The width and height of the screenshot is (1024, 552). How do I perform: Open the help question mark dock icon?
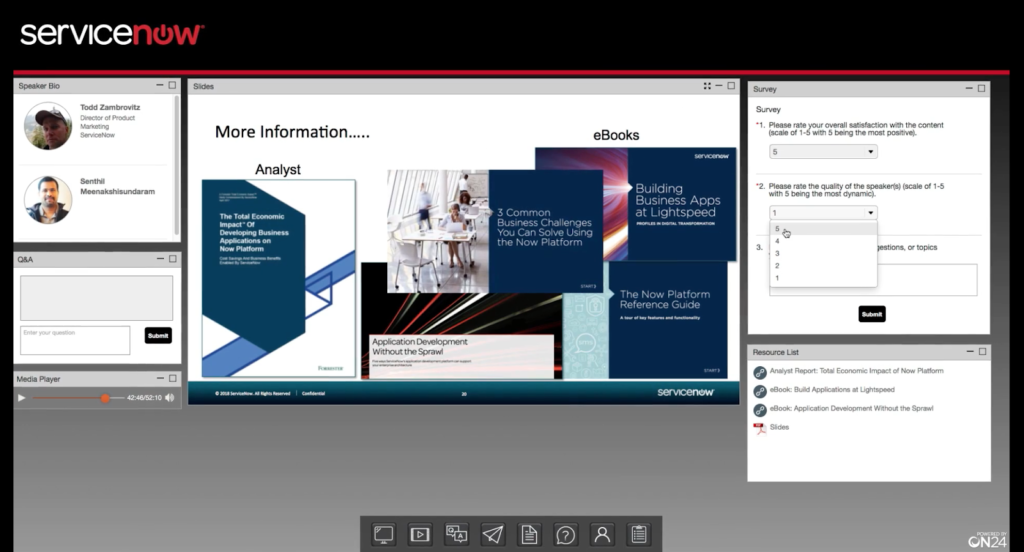566,535
